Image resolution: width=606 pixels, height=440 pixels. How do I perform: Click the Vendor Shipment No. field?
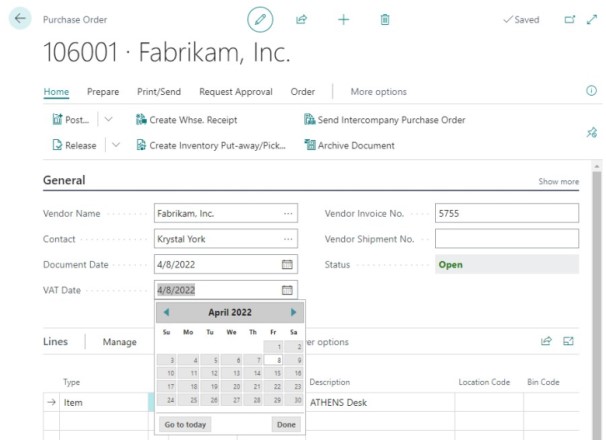pos(507,239)
